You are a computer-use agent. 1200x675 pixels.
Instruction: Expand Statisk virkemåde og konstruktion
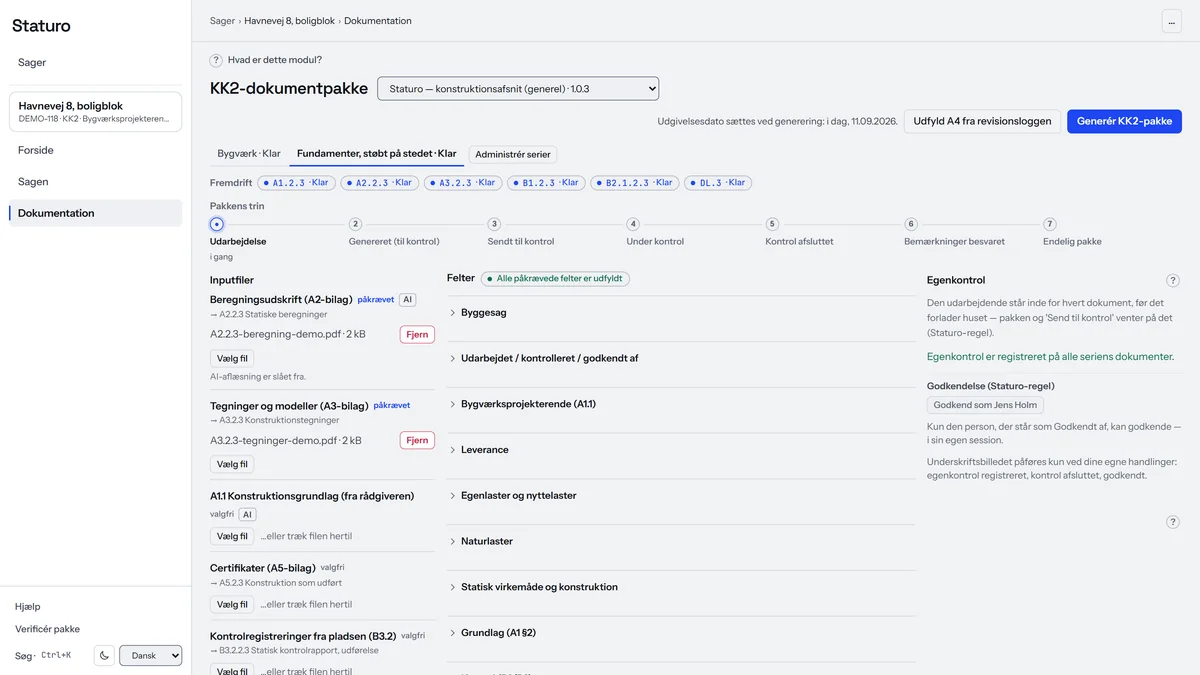pos(681,587)
